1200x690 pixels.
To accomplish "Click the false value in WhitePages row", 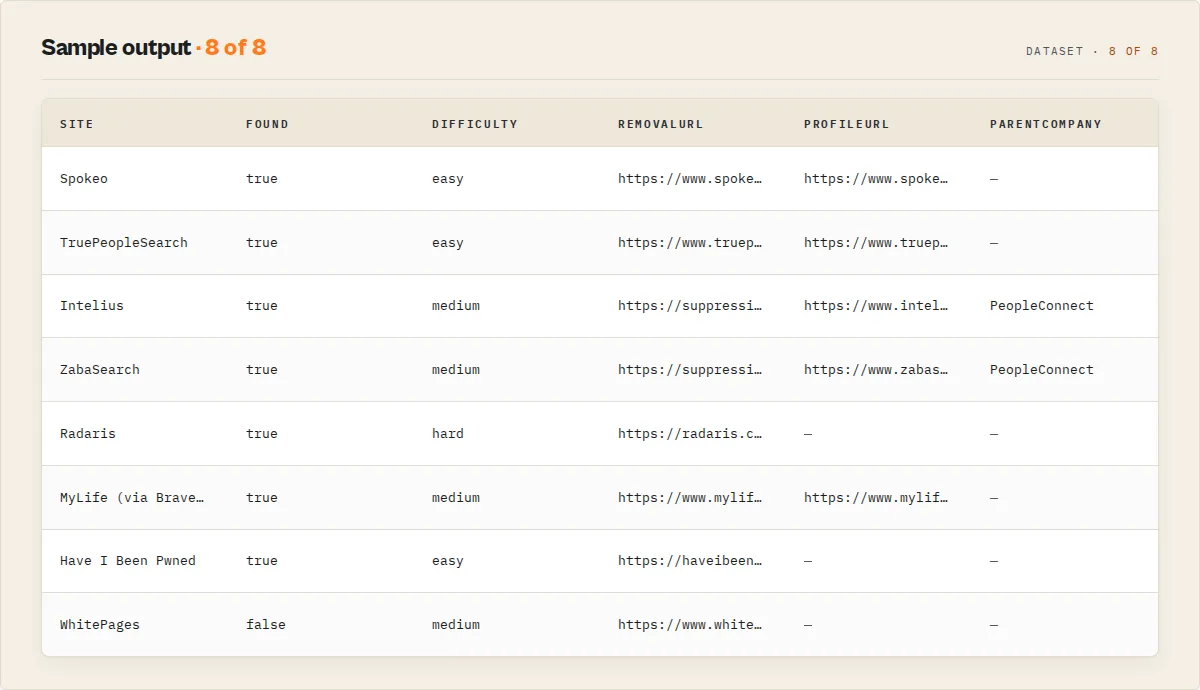I will 266,625.
